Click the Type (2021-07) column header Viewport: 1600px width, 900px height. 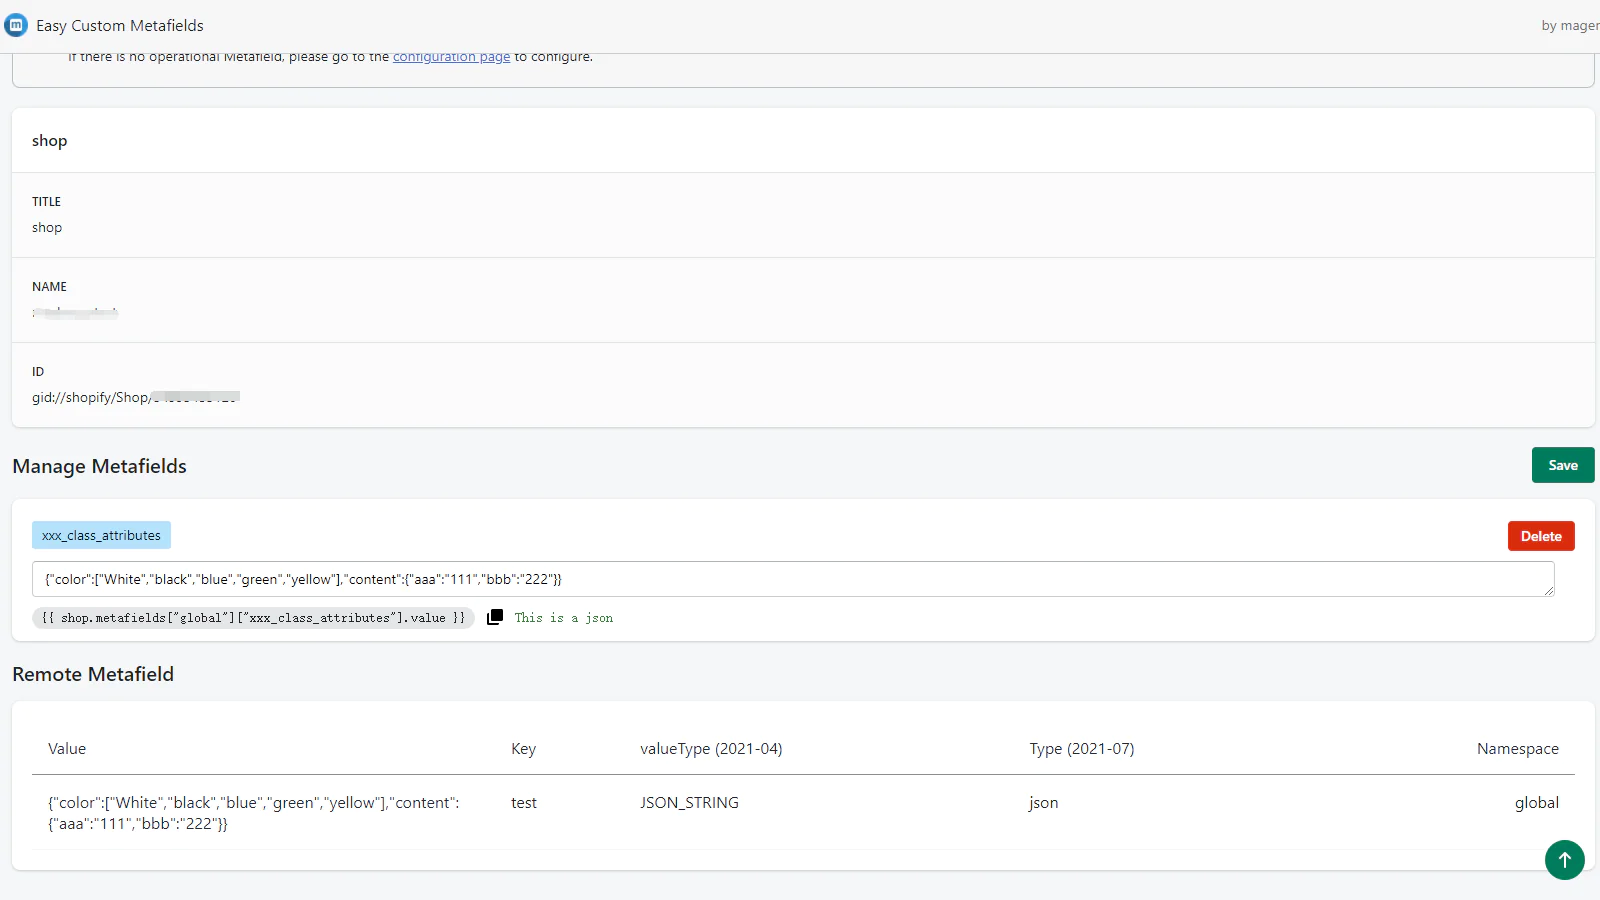[x=1082, y=748]
